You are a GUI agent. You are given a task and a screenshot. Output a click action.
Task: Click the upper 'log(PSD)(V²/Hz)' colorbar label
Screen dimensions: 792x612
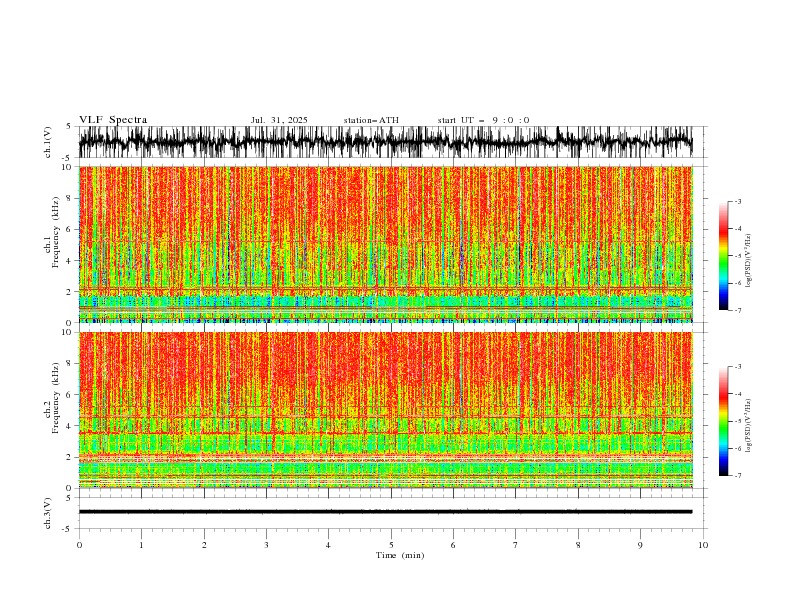pos(749,261)
